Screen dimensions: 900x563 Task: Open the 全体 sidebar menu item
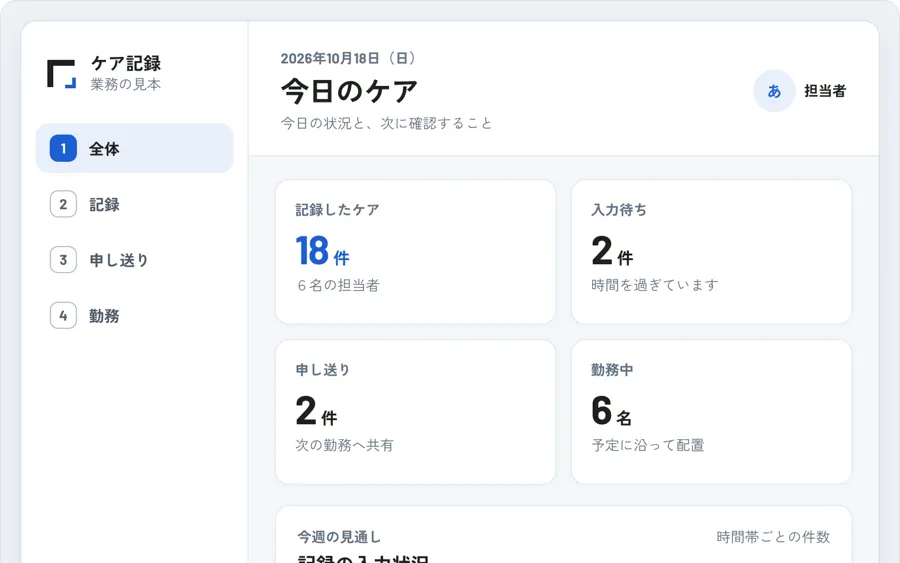[134, 148]
